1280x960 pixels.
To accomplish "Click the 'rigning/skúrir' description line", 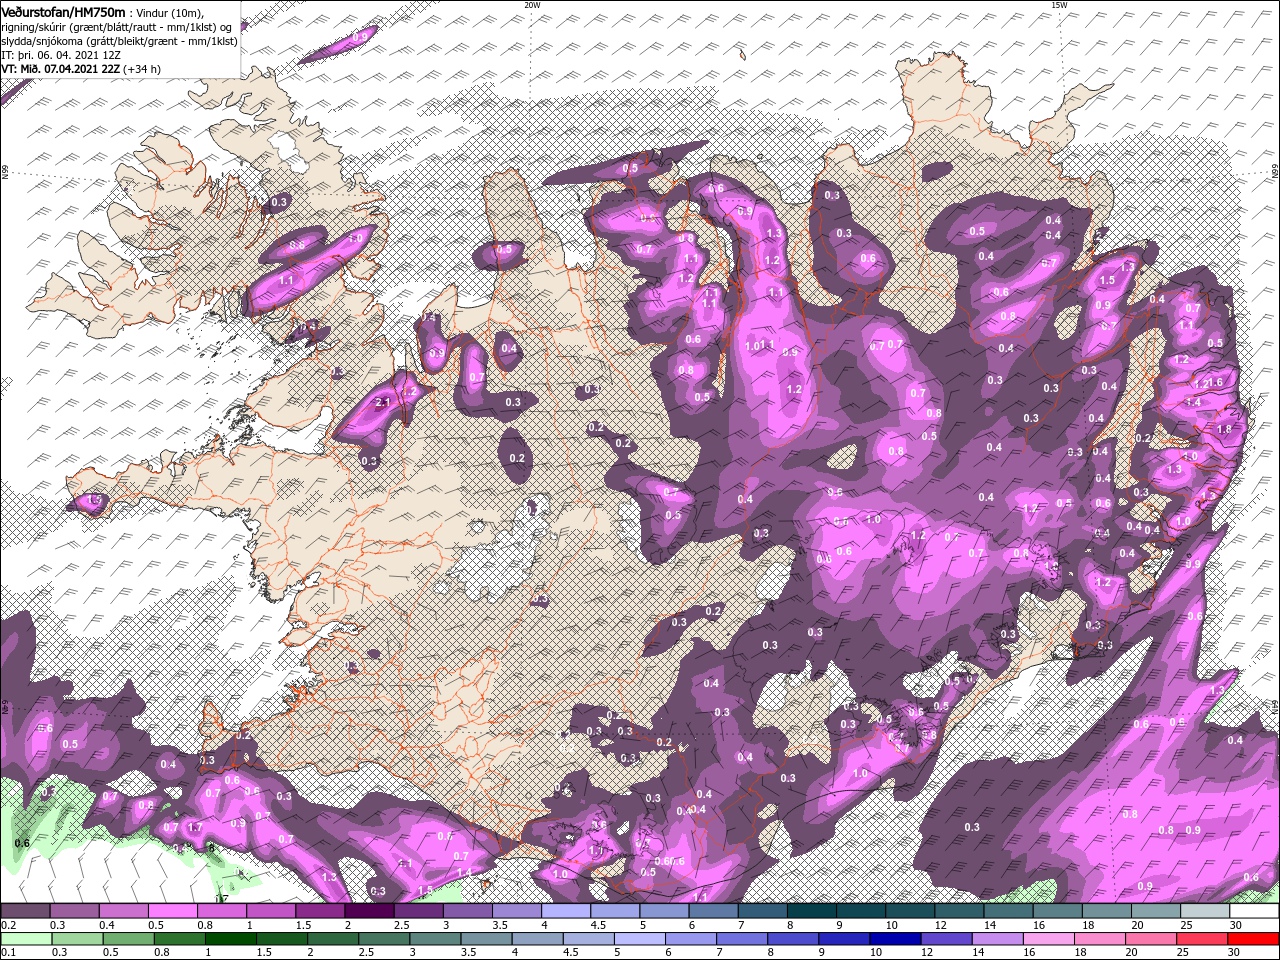I will [x=117, y=27].
